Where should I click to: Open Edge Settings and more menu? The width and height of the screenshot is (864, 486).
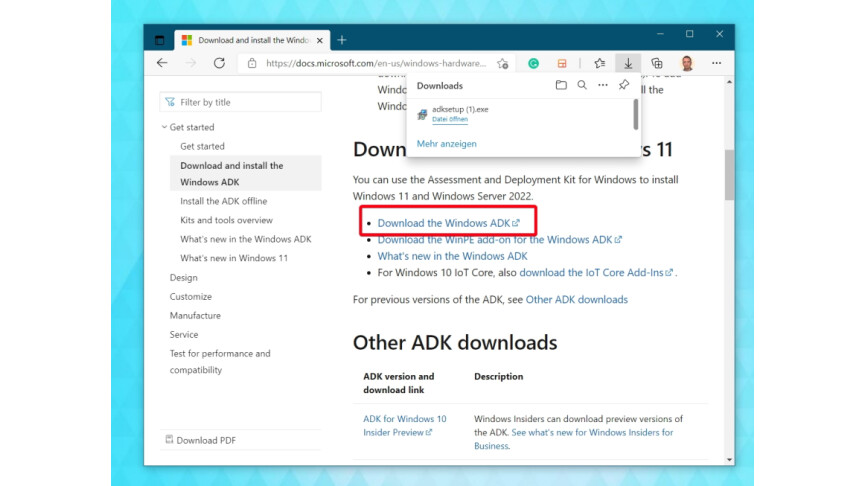coord(716,63)
